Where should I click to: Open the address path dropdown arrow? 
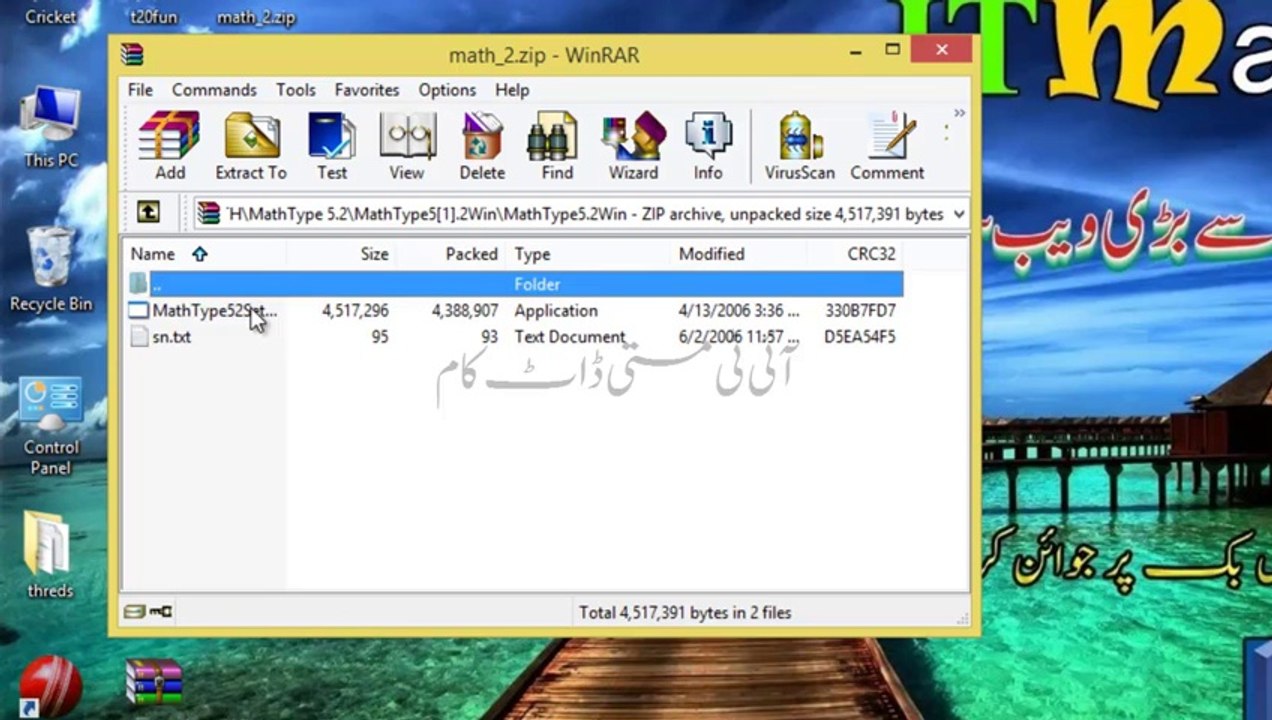coord(959,214)
